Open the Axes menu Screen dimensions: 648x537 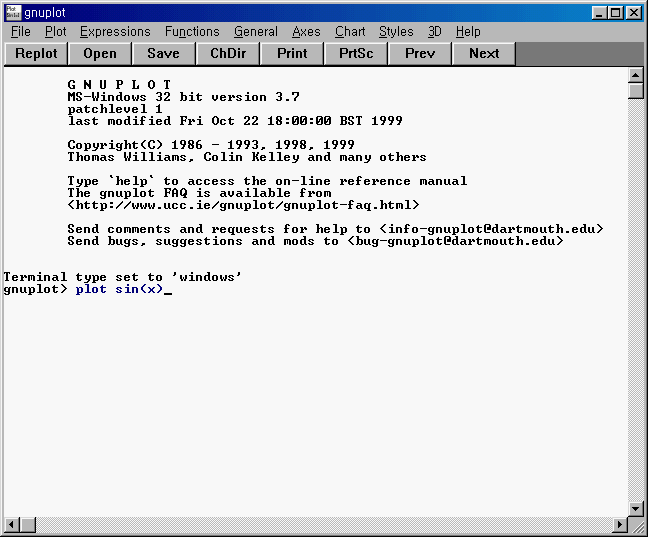click(306, 32)
